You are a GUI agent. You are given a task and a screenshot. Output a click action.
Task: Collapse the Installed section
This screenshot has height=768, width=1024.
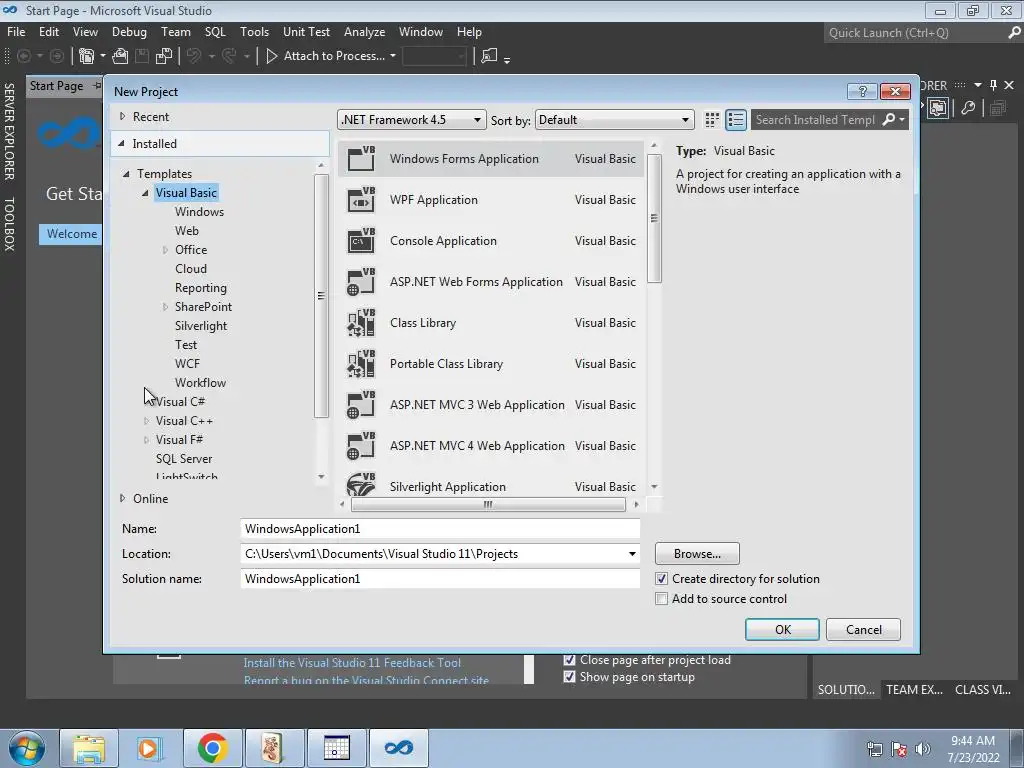click(121, 143)
